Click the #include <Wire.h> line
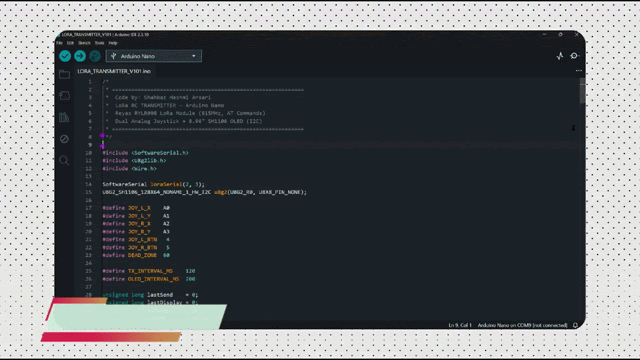The width and height of the screenshot is (640, 360). [x=129, y=168]
